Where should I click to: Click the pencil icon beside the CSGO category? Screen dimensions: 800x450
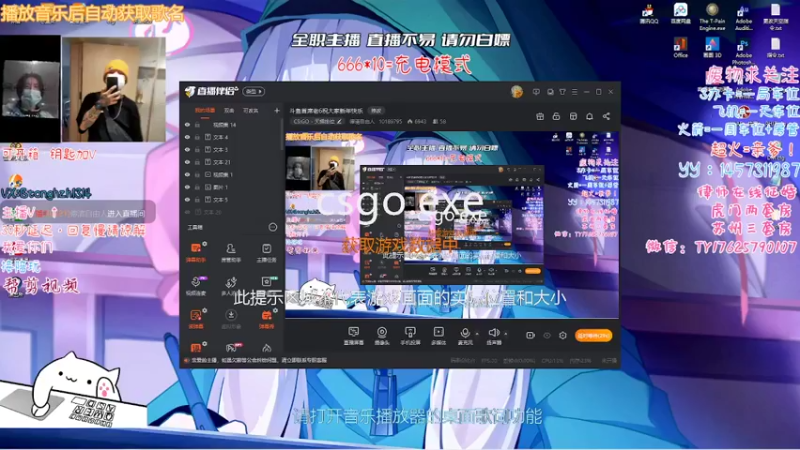[339, 121]
